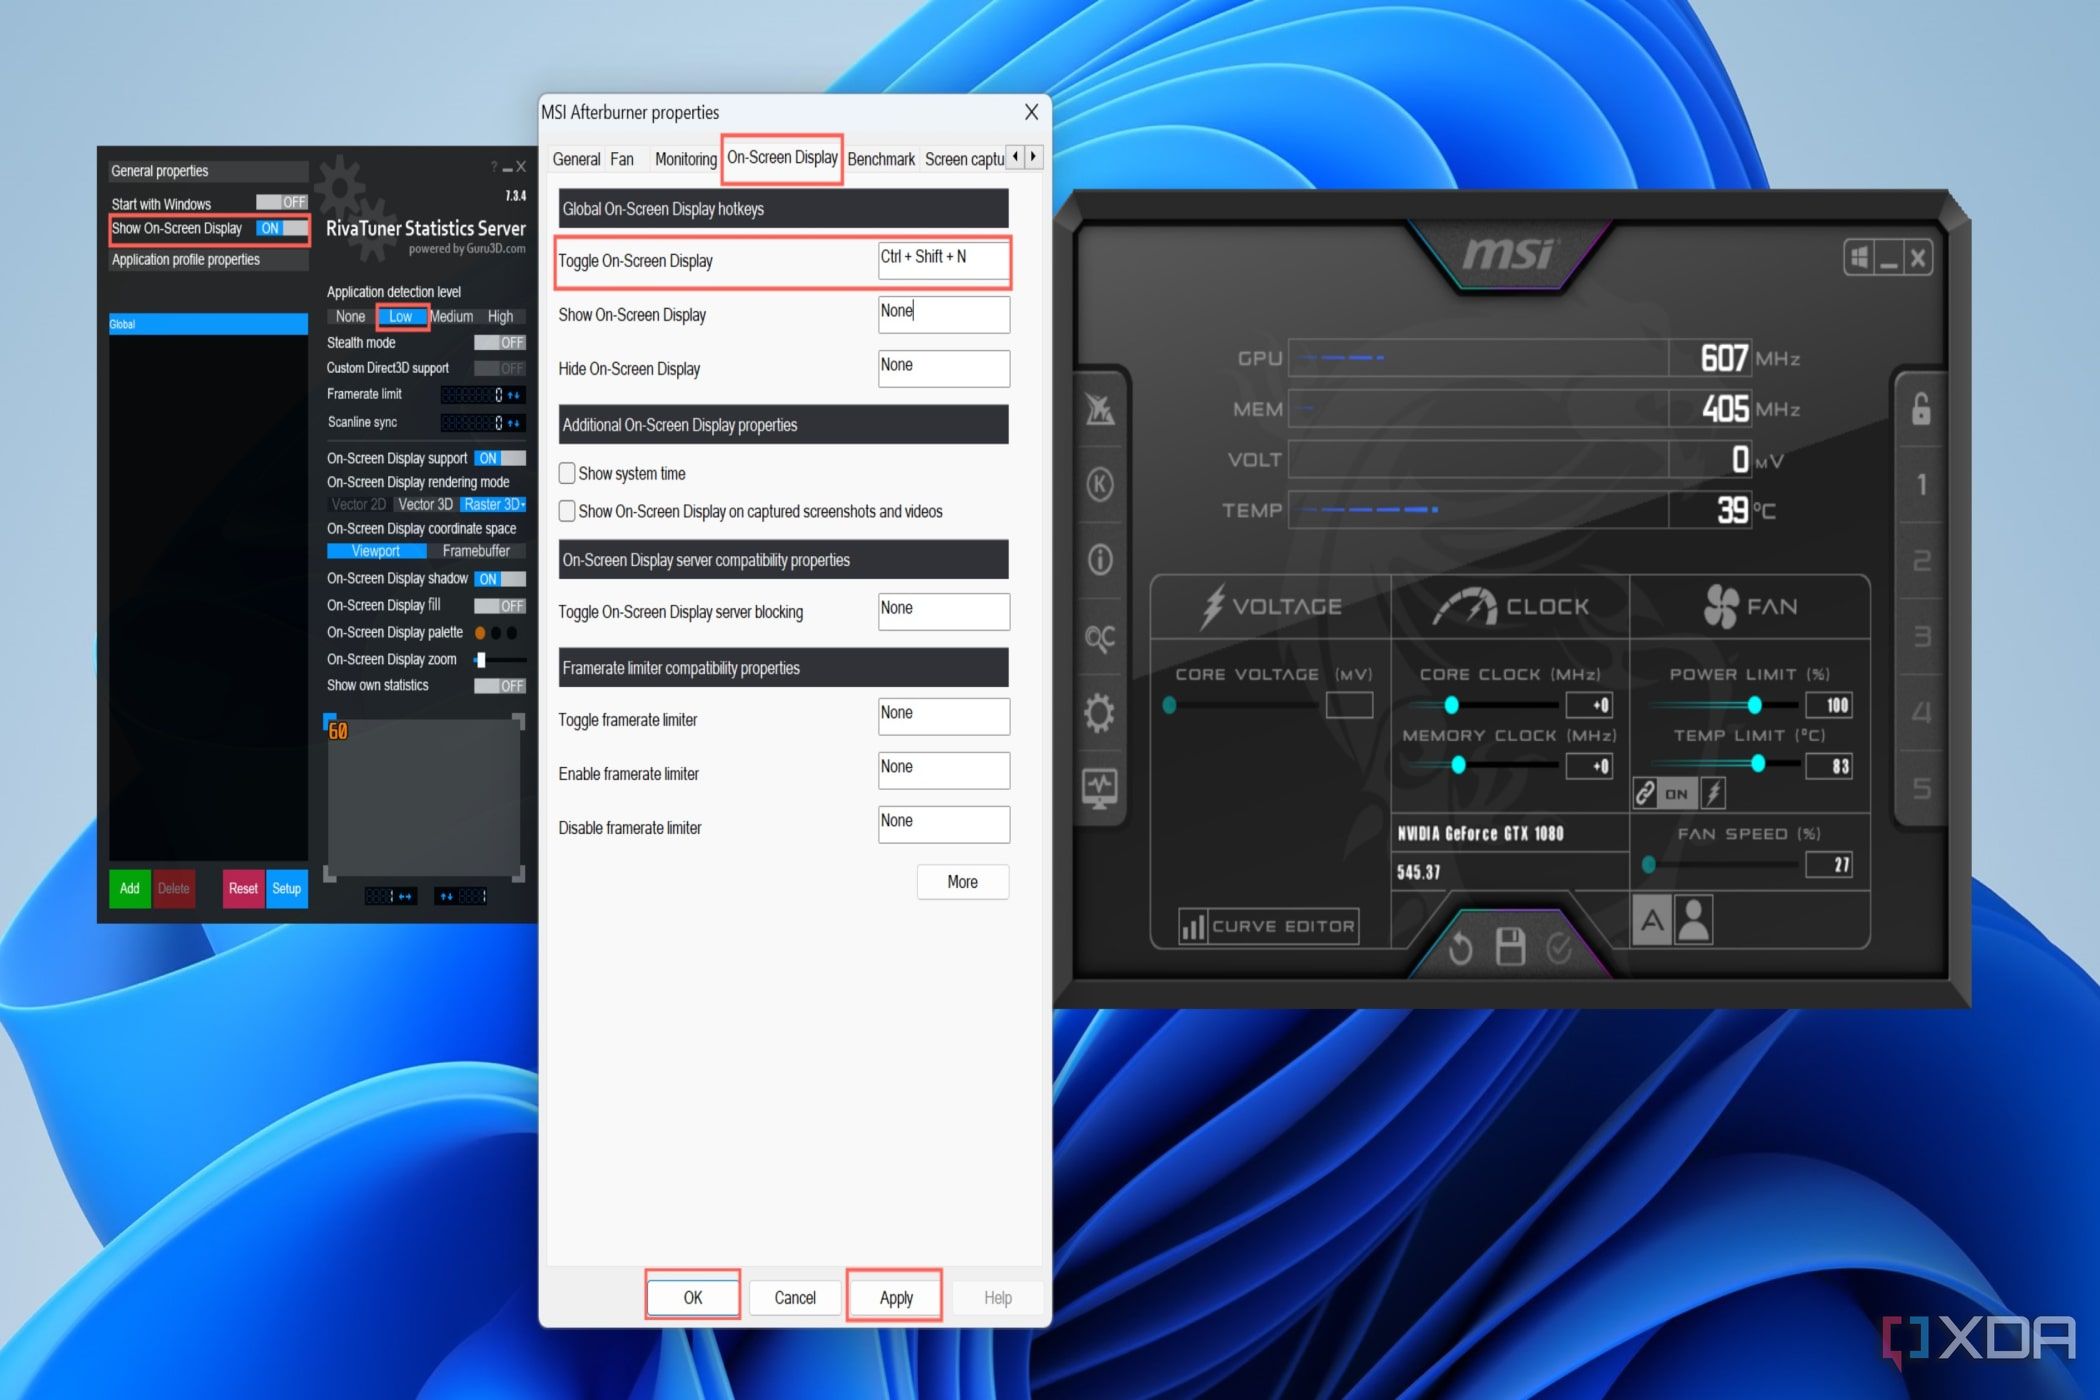2100x1400 pixels.
Task: Open the hardware monitor icon in Afterburner
Action: point(1099,790)
